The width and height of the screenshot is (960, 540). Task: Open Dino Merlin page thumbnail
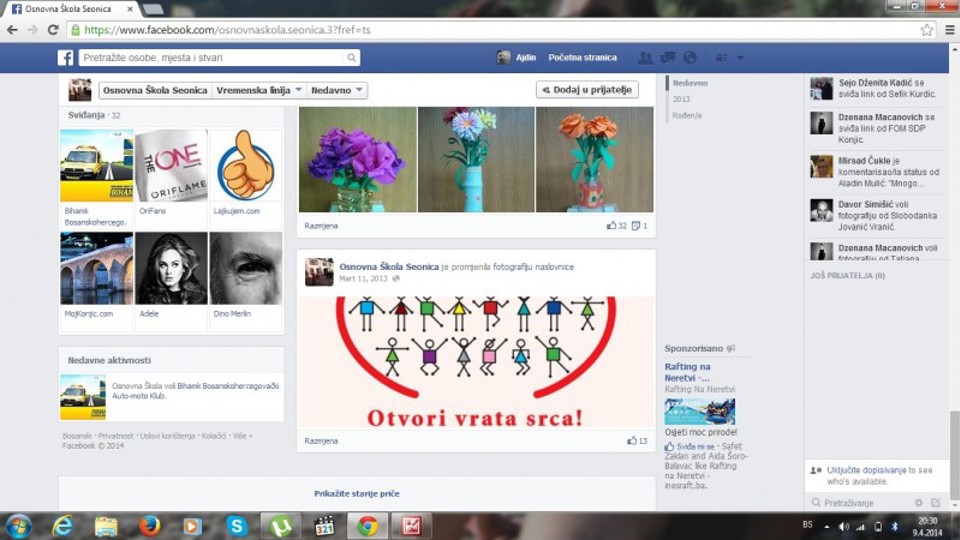[x=246, y=268]
